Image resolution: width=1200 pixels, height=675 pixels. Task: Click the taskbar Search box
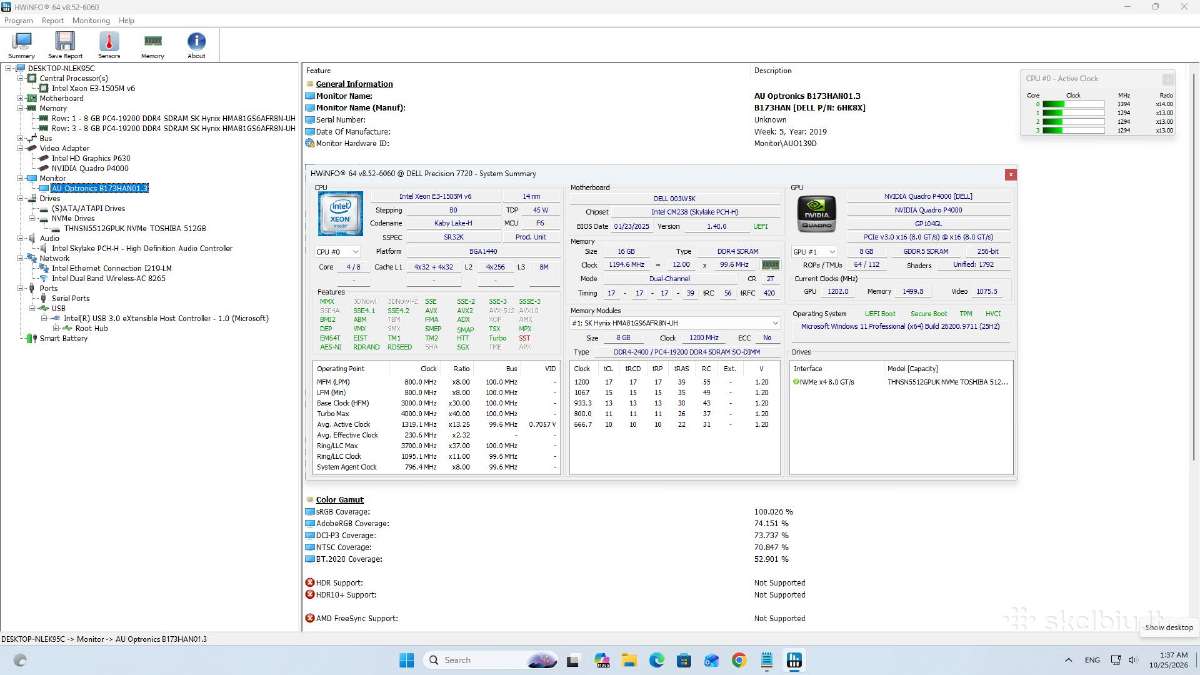click(x=491, y=660)
